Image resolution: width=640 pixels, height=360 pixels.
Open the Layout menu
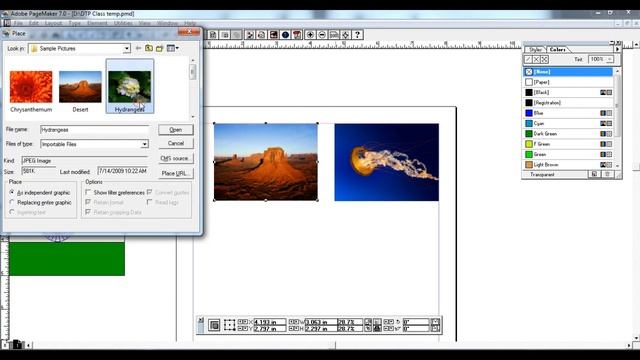pyautogui.click(x=53, y=23)
